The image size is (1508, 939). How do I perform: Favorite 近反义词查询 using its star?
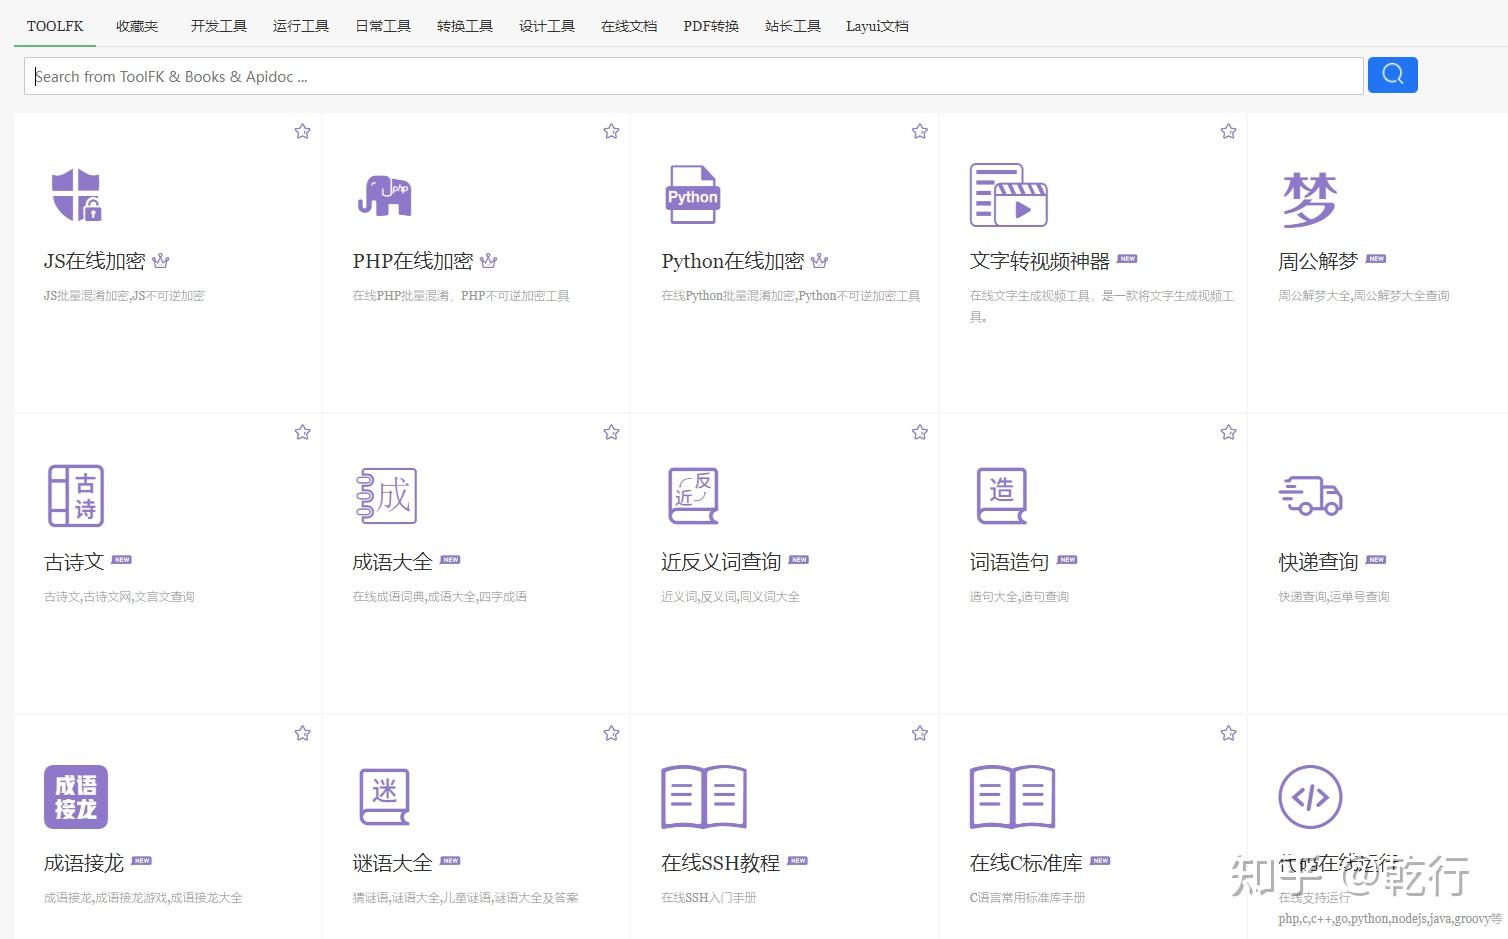(920, 432)
